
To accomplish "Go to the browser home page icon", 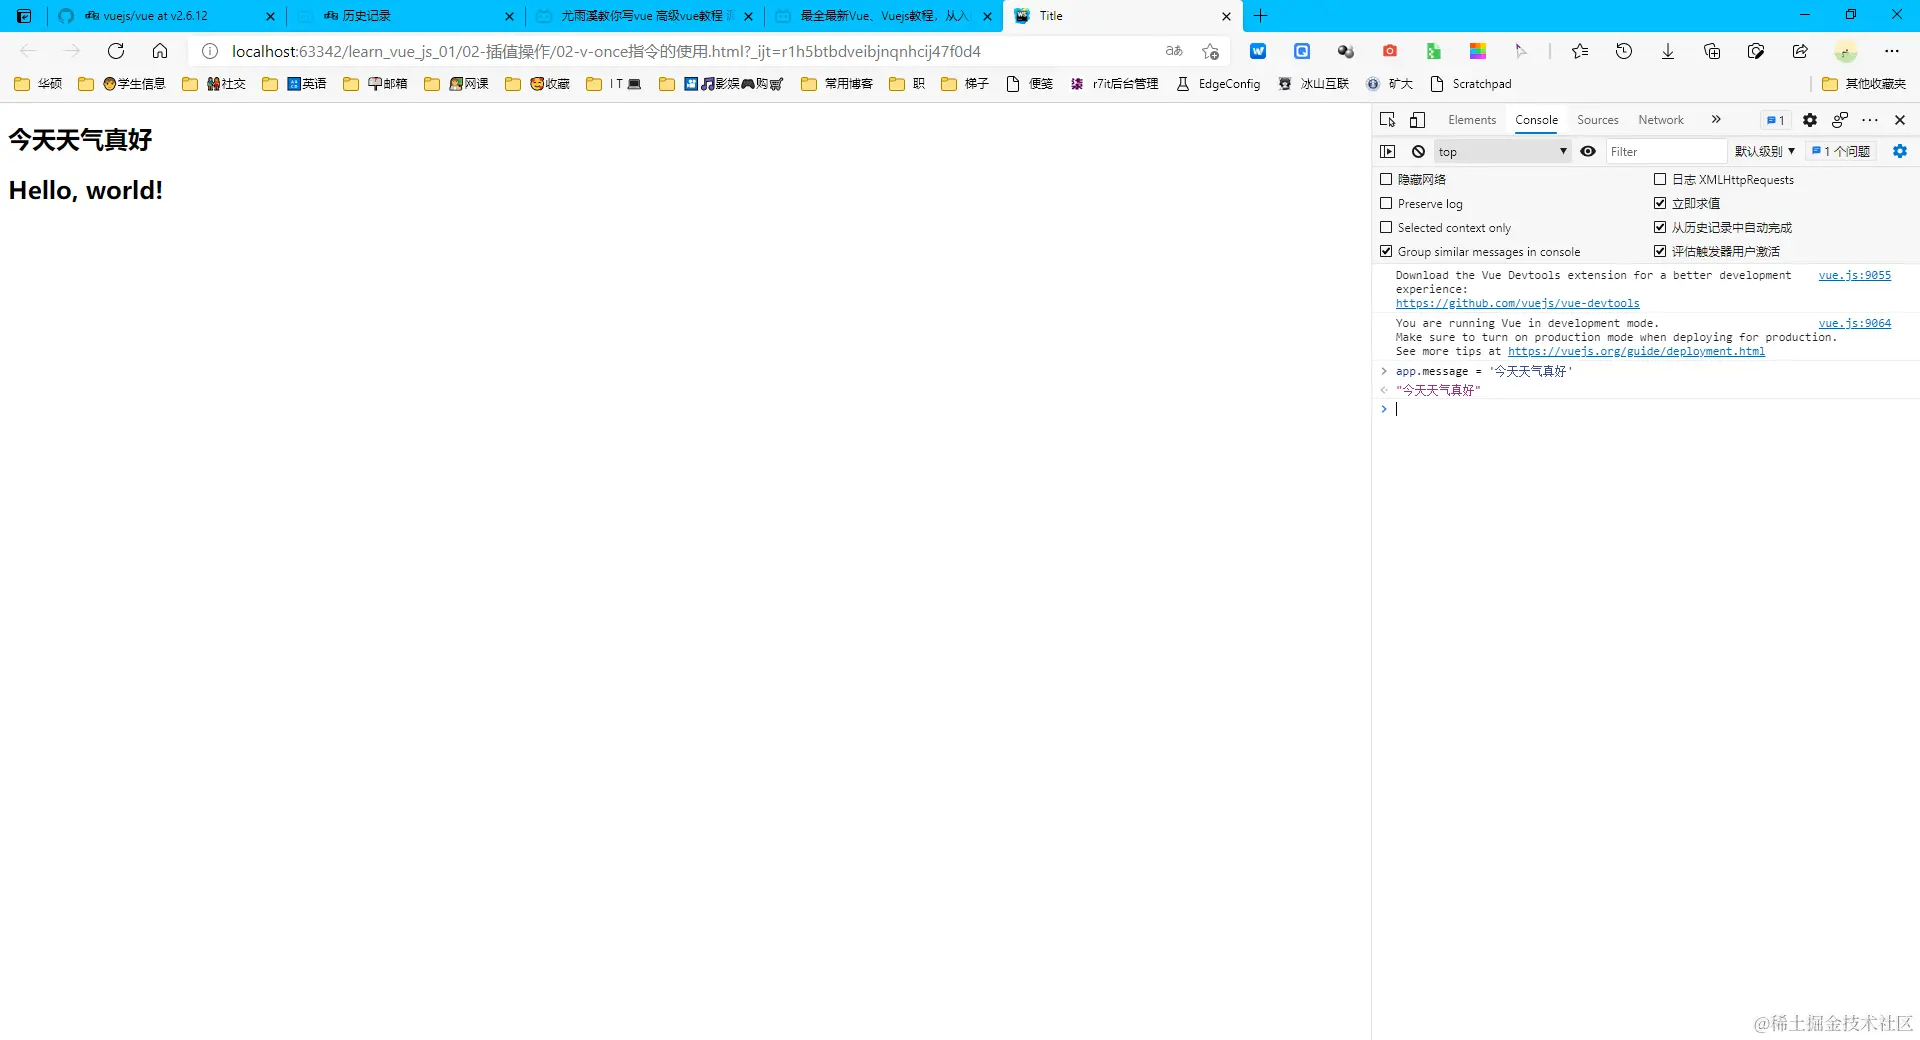I will click(x=160, y=51).
